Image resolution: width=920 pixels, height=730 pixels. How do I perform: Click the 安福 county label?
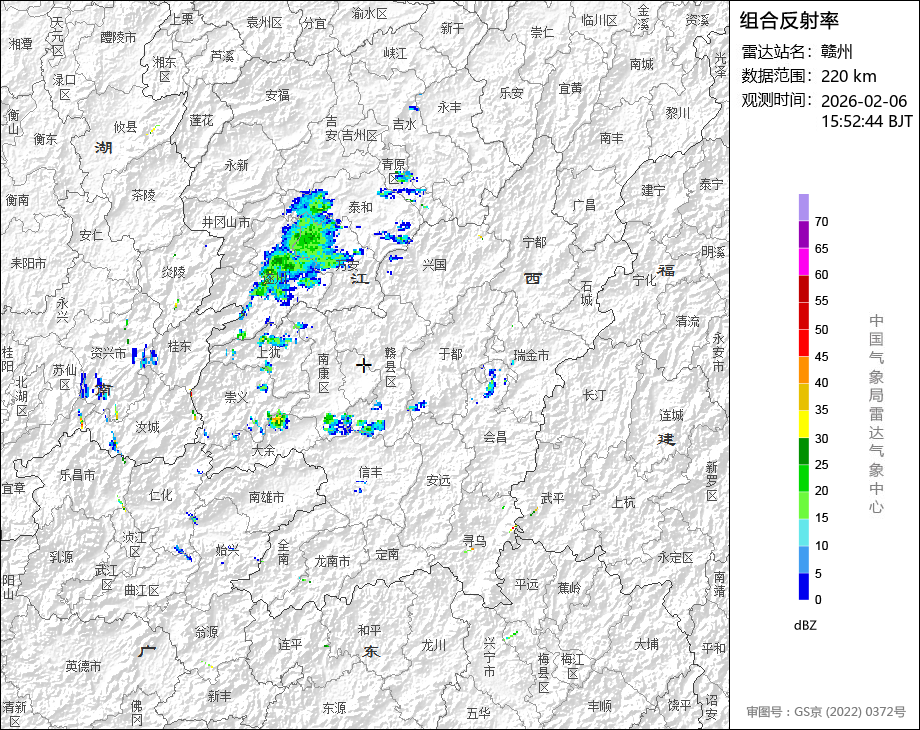(278, 95)
